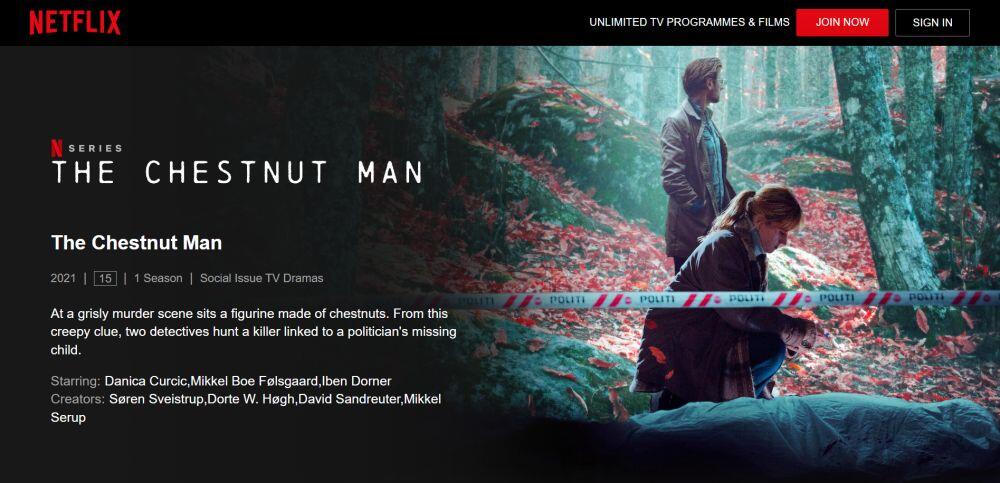The width and height of the screenshot is (1000, 483).
Task: Click the red N series icon
Action: point(57,148)
